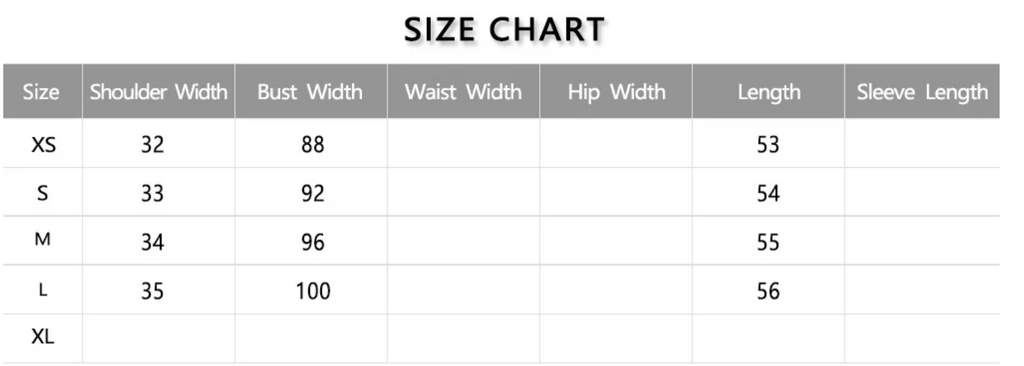Select the Shoulder Width header cell

[159, 92]
